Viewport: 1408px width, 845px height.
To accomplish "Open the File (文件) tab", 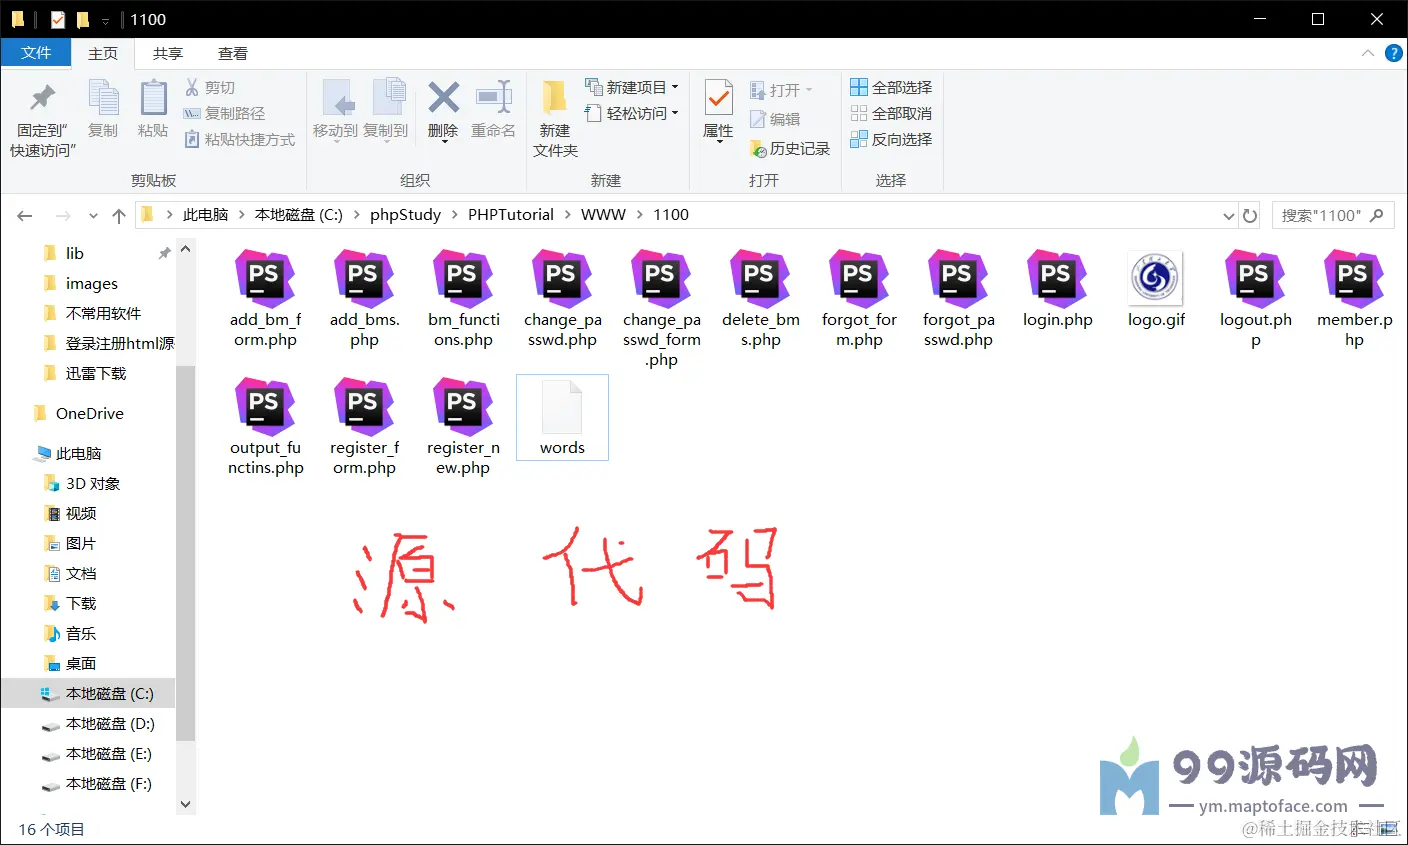I will (x=36, y=53).
